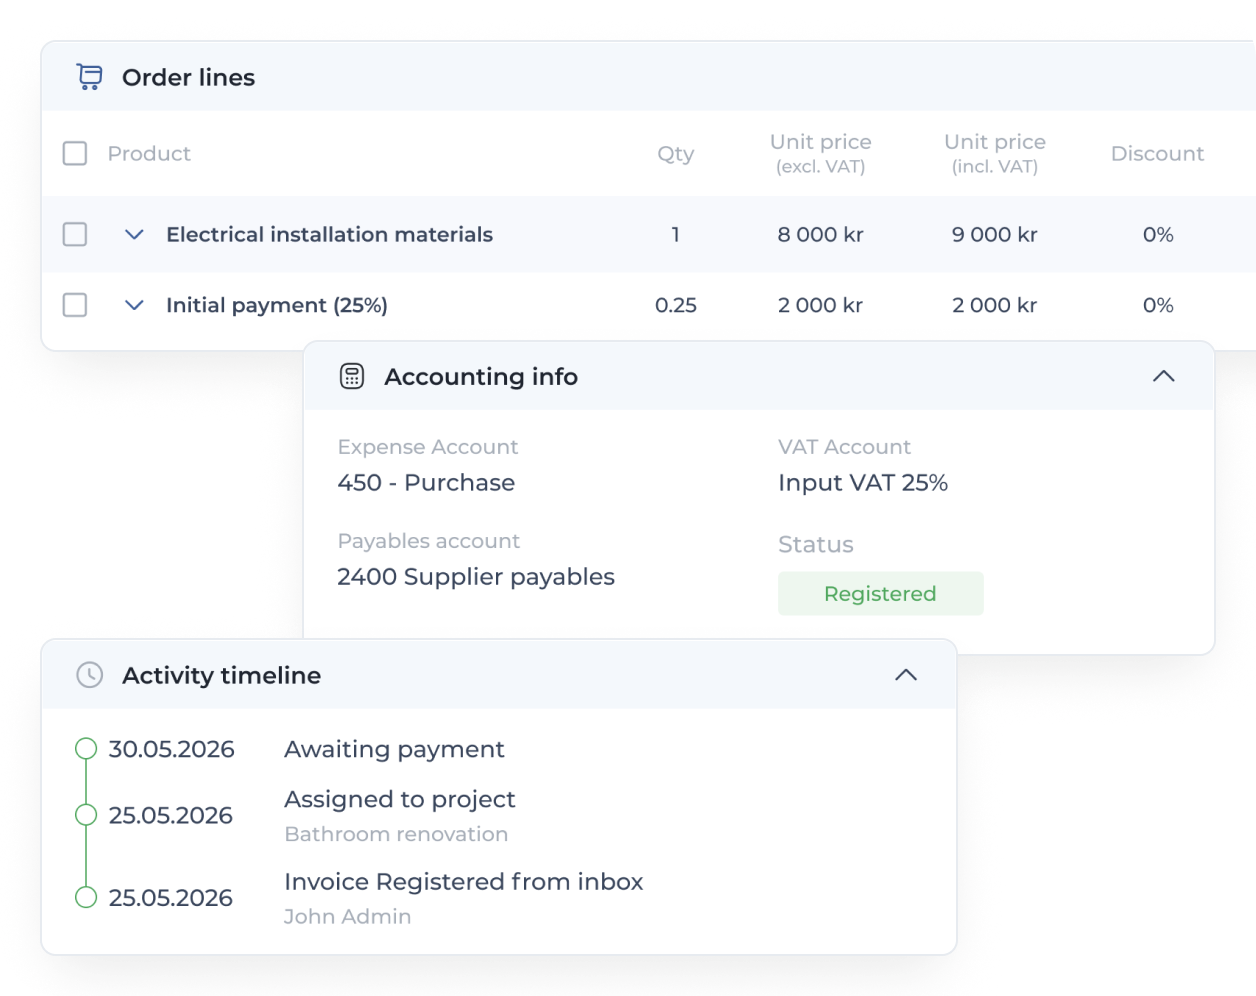Click the 450 - Purchase expense account value
The image size is (1256, 996).
[426, 483]
